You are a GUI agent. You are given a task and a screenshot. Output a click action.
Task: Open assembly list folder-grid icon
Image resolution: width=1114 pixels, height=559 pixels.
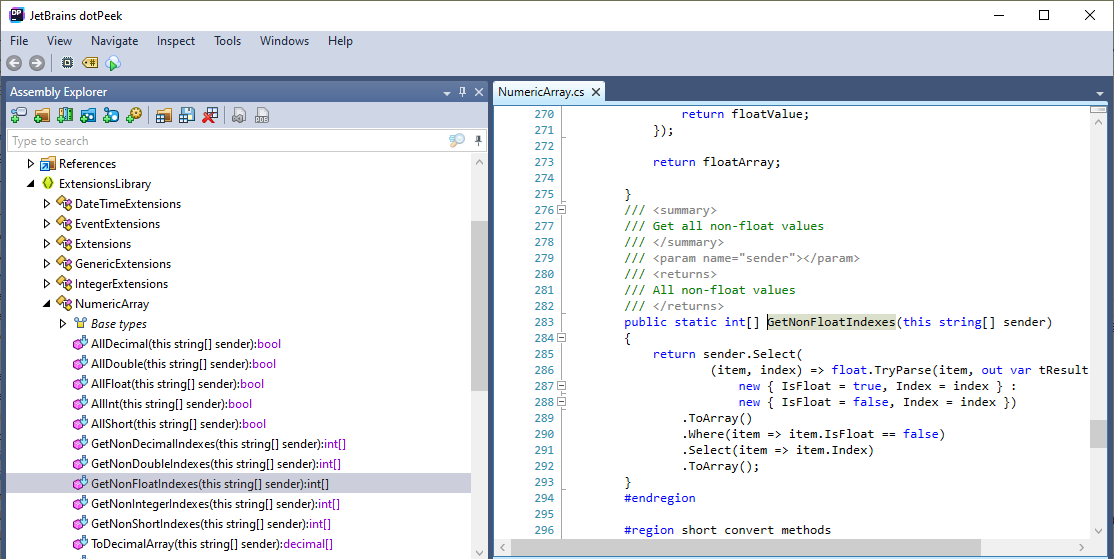pos(164,116)
